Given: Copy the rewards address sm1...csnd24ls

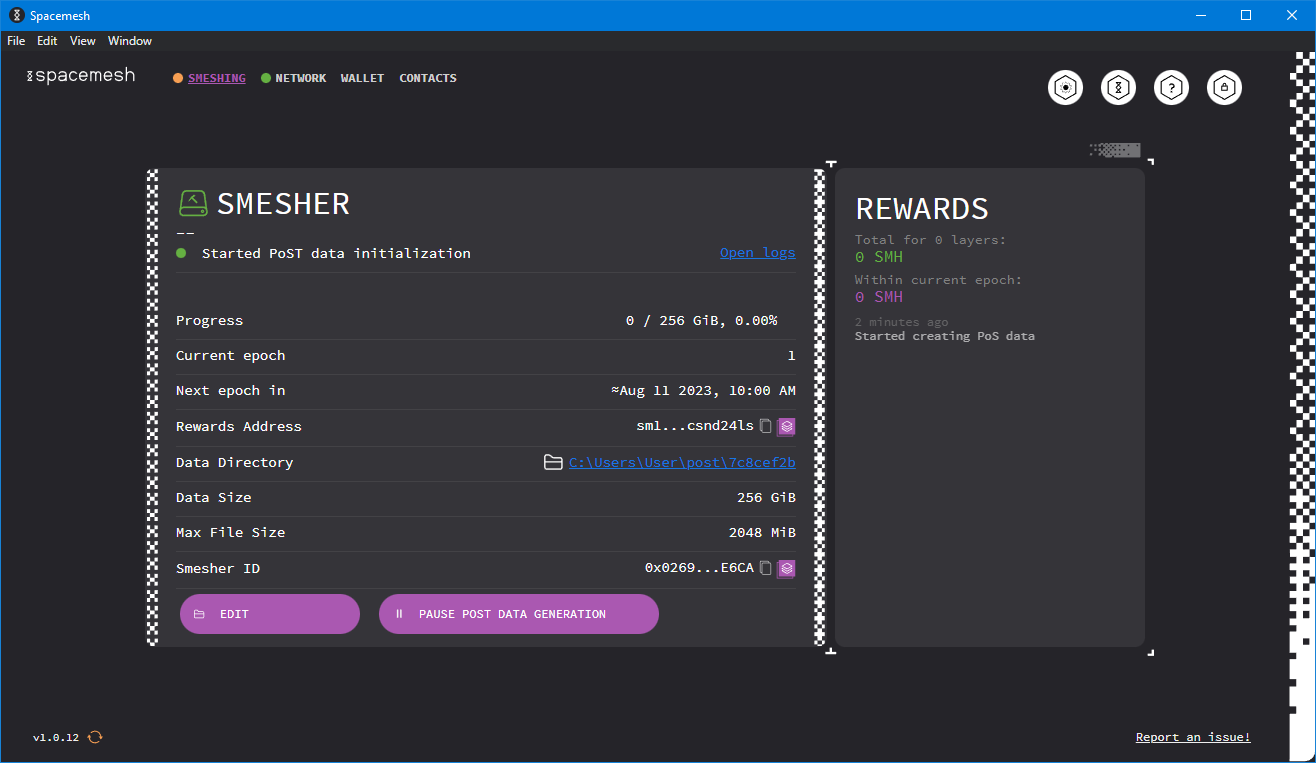Looking at the screenshot, I should 766,426.
